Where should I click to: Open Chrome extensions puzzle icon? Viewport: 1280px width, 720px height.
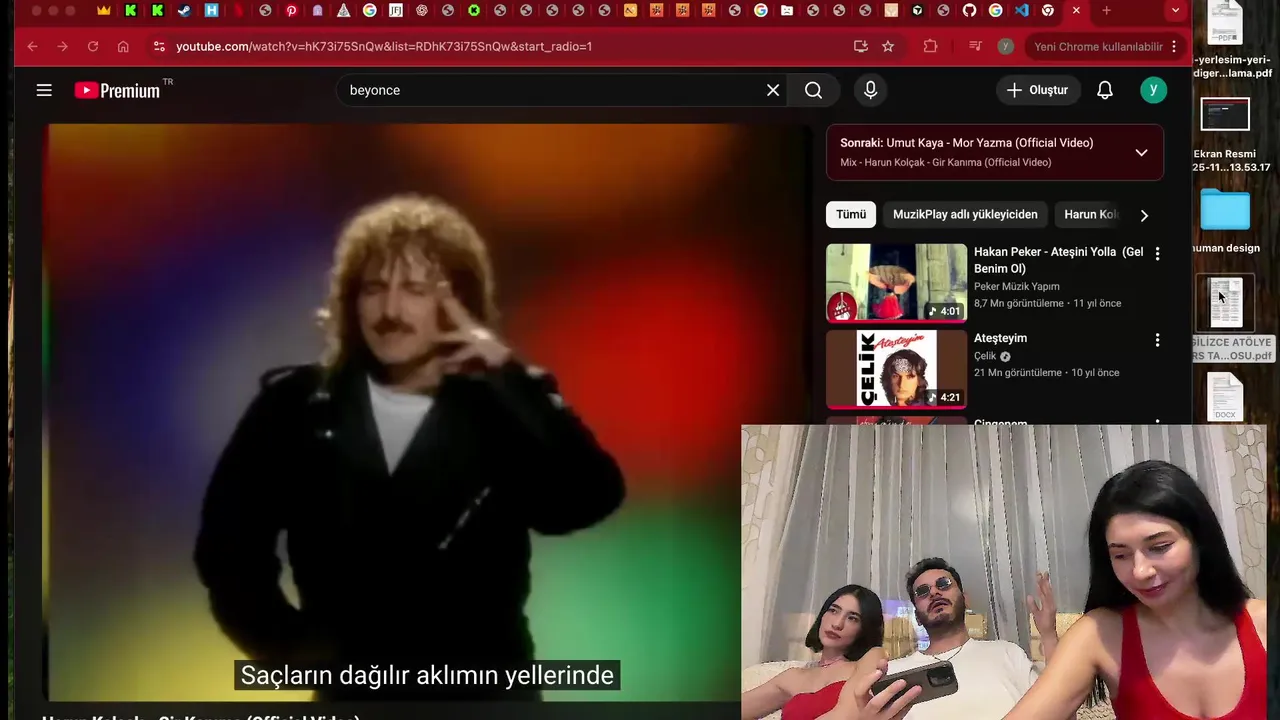[930, 46]
